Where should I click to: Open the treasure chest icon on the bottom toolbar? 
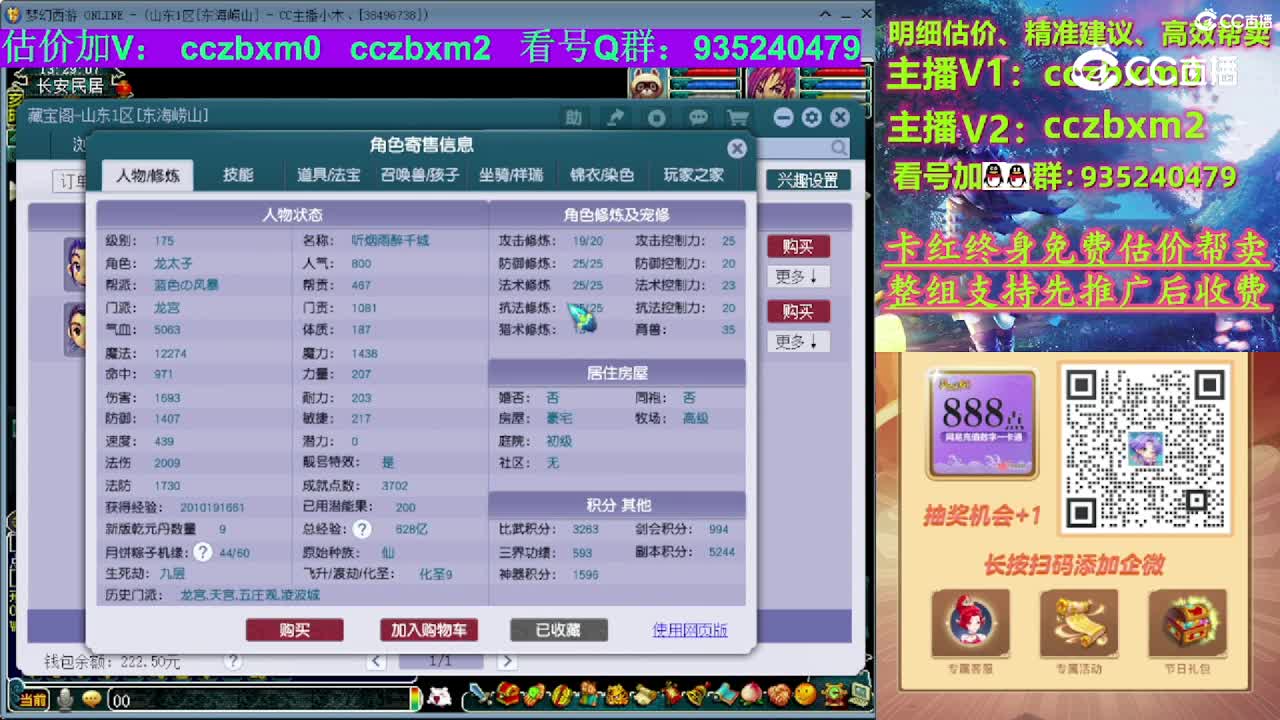(506, 697)
